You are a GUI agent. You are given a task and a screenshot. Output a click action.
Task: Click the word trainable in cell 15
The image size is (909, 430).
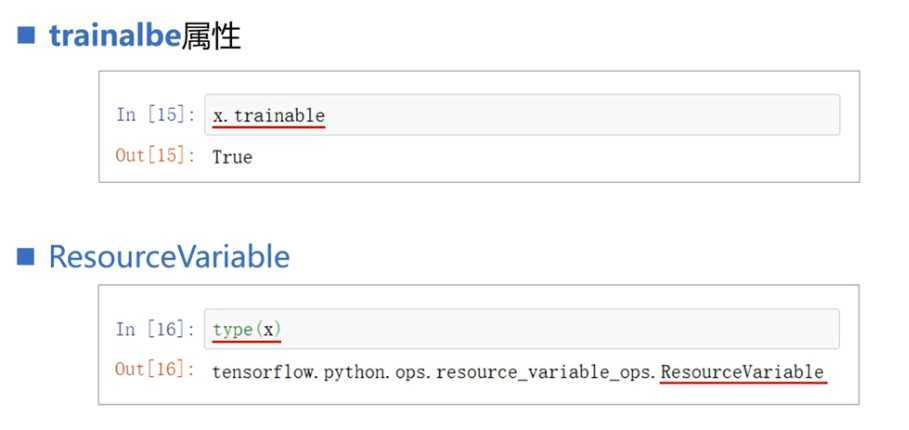click(279, 116)
